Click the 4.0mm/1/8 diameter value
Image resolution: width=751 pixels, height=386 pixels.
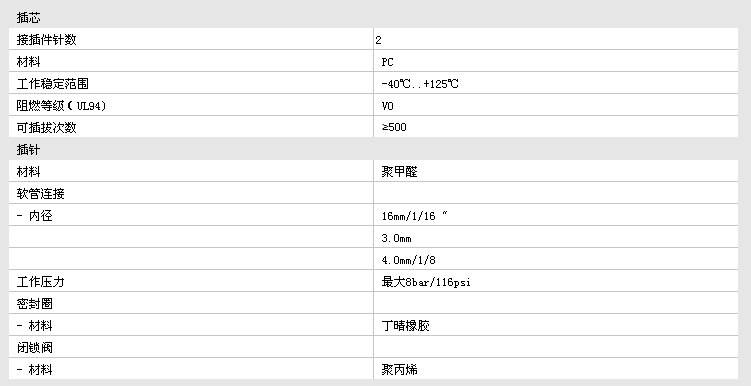pyautogui.click(x=409, y=261)
